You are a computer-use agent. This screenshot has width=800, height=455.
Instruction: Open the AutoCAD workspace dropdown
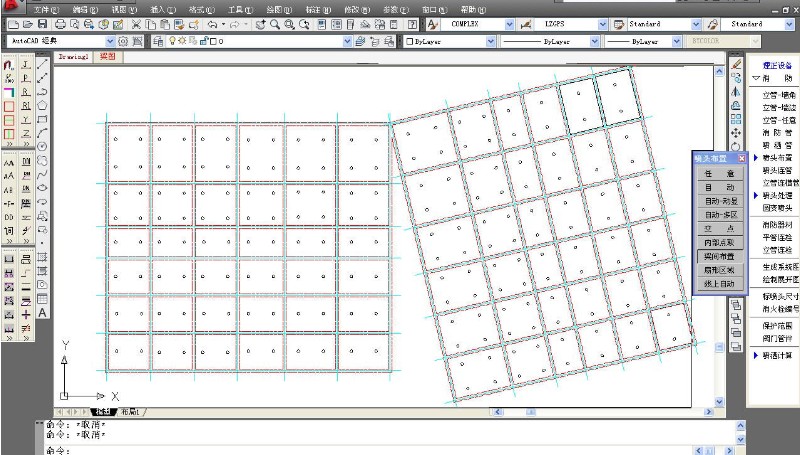(110, 41)
